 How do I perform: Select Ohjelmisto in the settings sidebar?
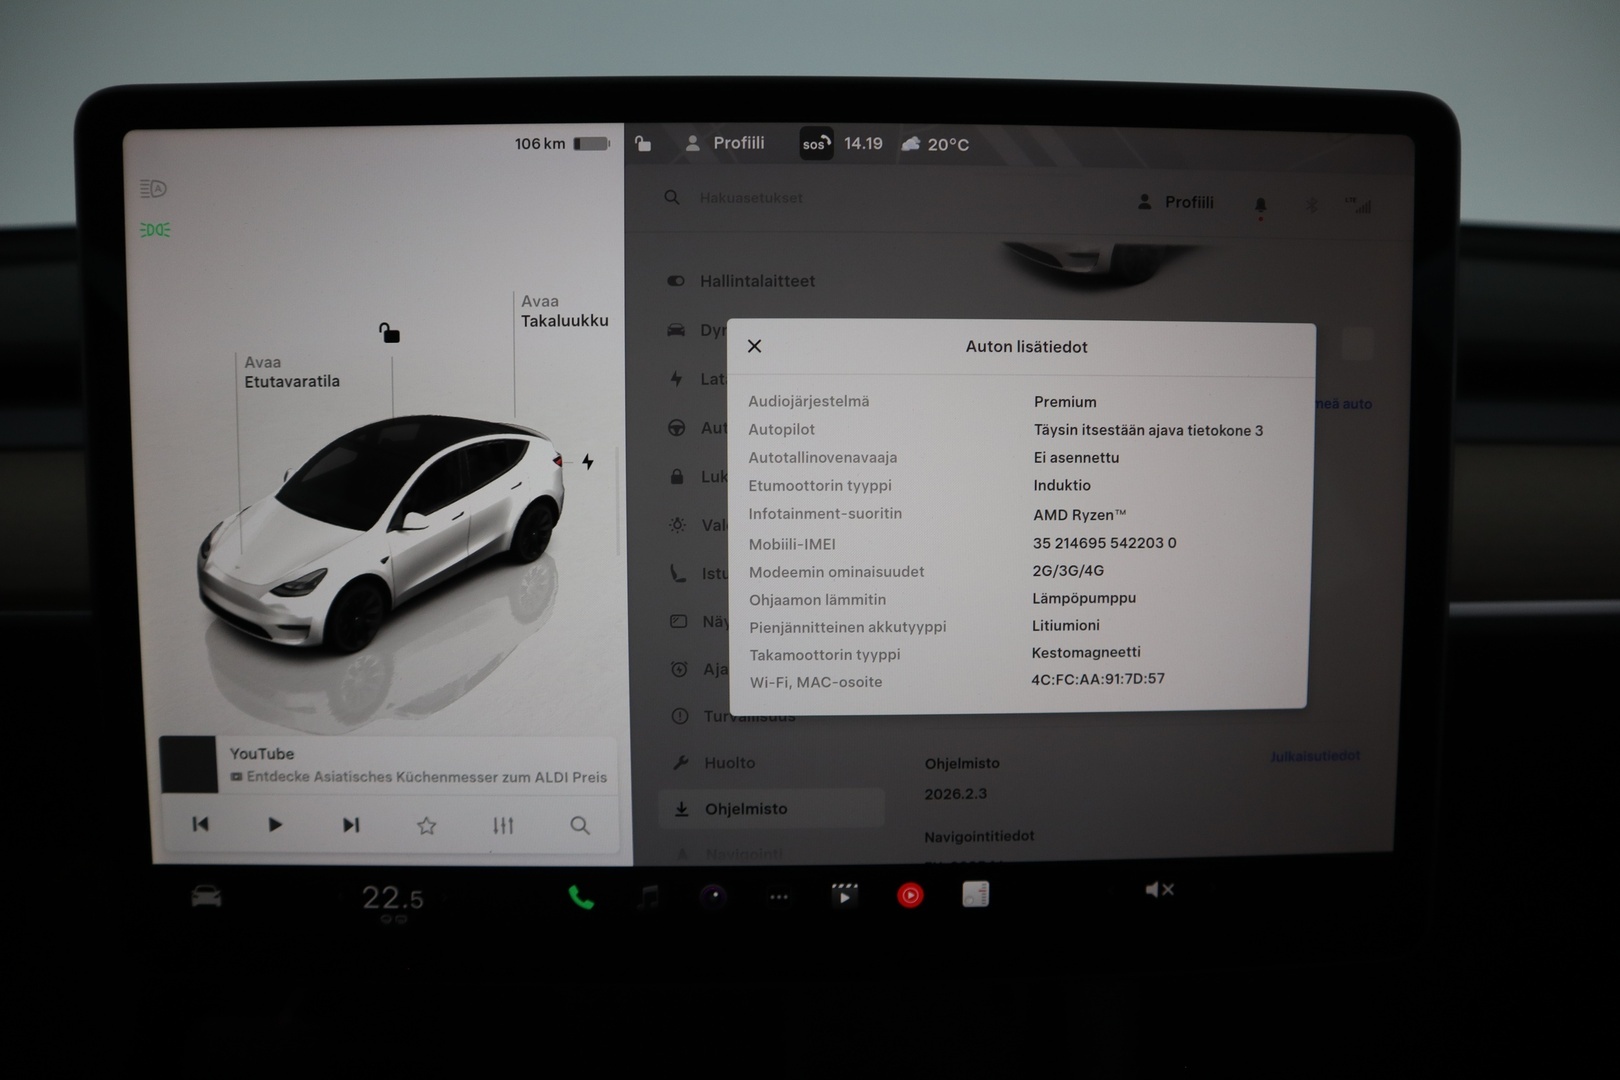[x=745, y=808]
